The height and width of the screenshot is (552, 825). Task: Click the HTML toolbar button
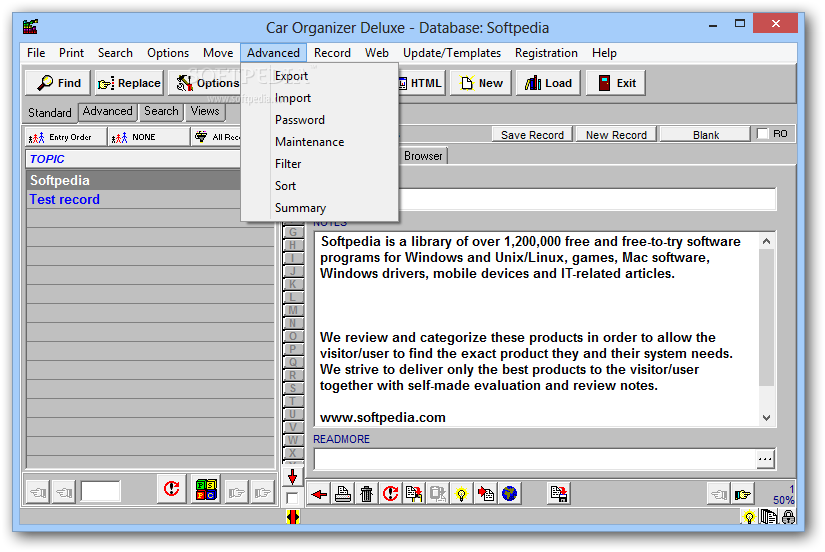coord(422,83)
